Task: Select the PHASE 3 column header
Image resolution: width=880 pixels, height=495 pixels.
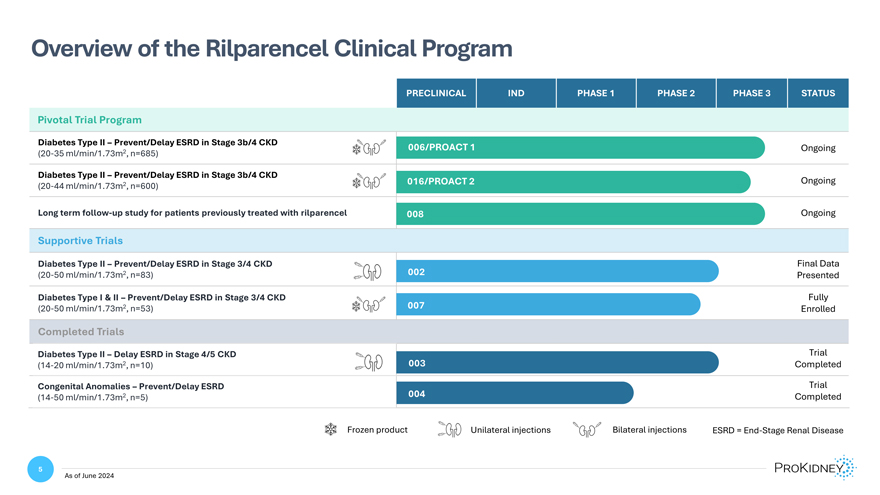Action: tap(752, 93)
